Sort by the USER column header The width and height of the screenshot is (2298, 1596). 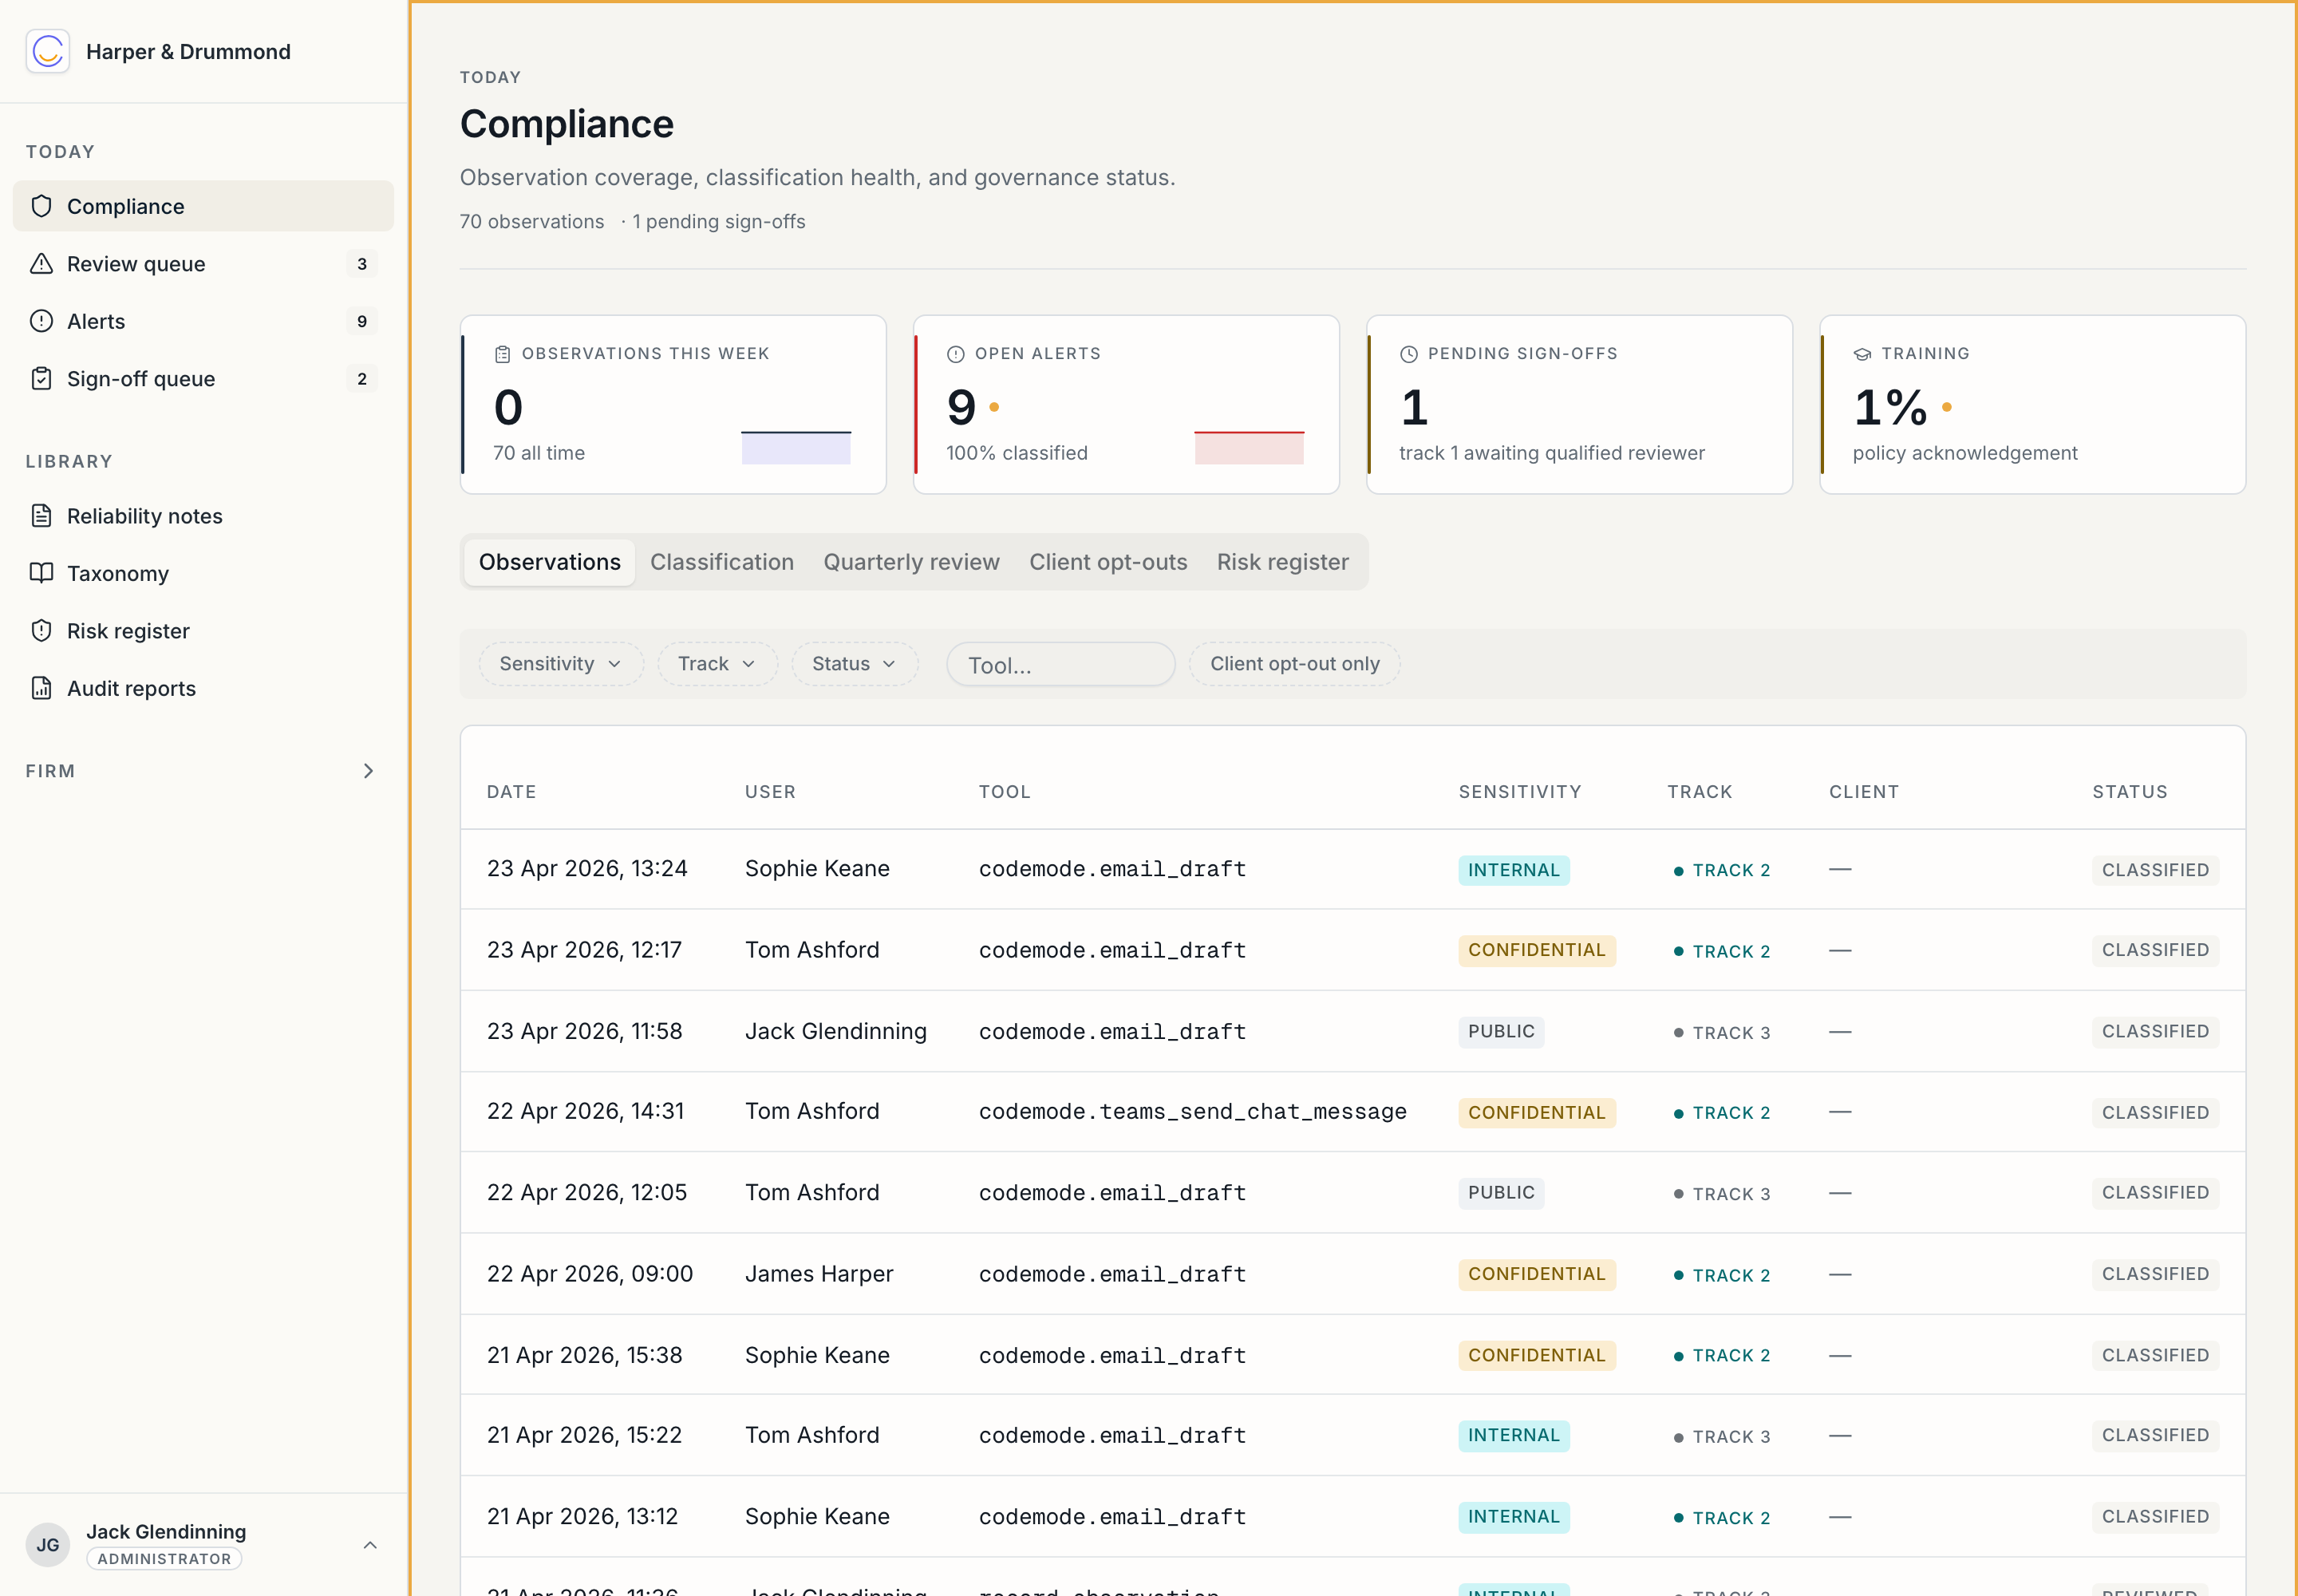(x=770, y=792)
